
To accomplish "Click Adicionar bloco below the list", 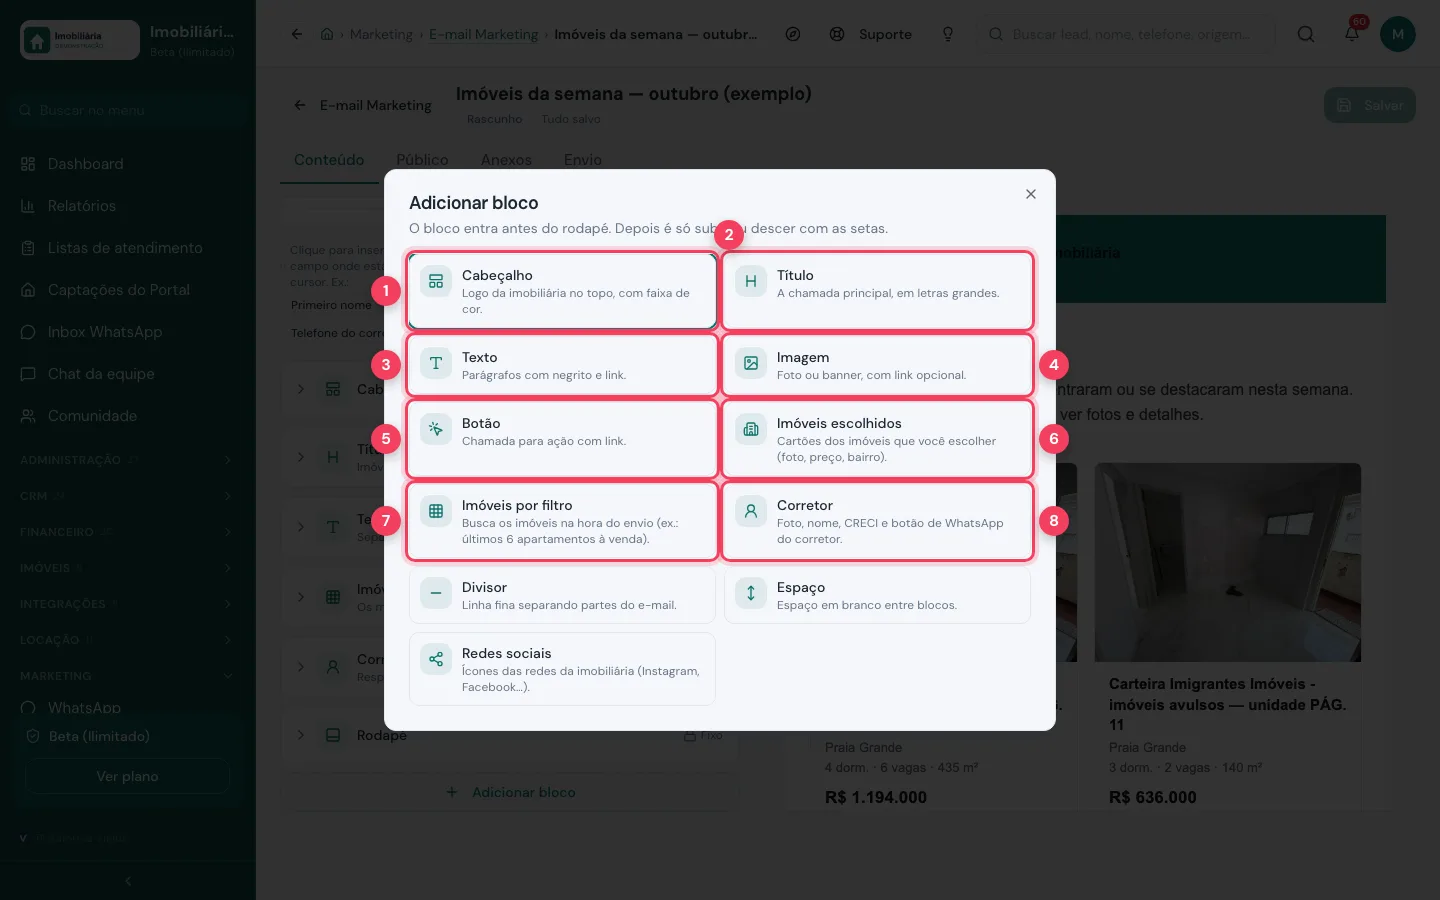I will coord(511,792).
